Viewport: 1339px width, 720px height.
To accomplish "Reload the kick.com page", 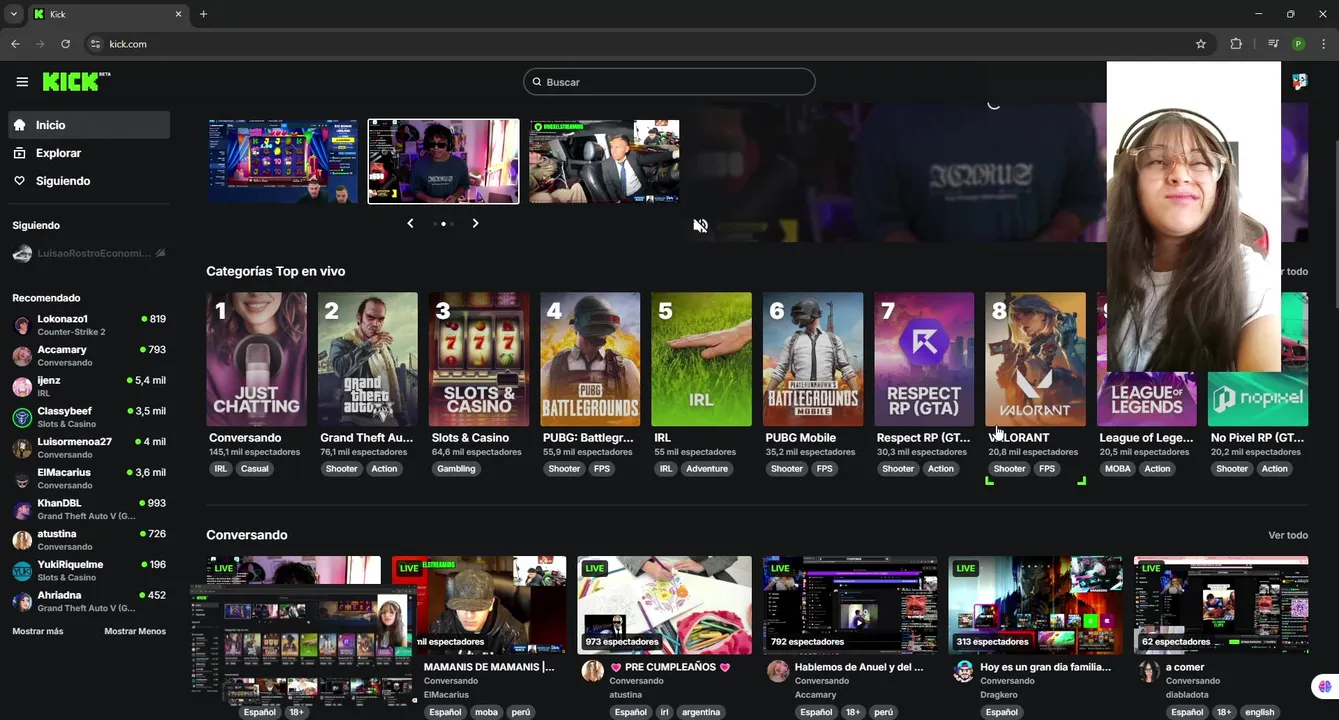I will (x=66, y=44).
